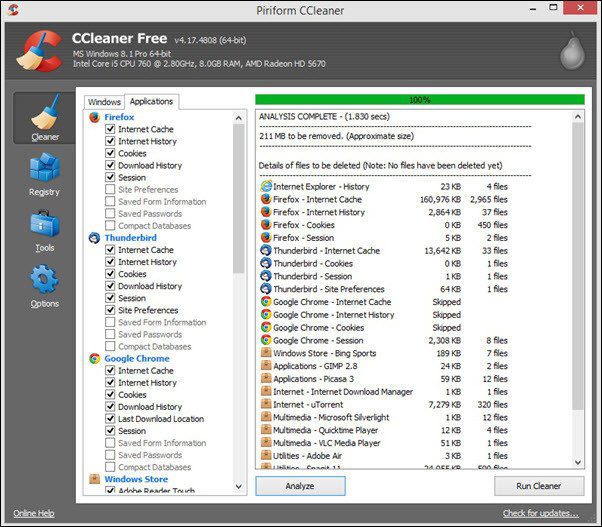Enable Firefox Saved Passwords checkbox
602x527 pixels.
110,213
